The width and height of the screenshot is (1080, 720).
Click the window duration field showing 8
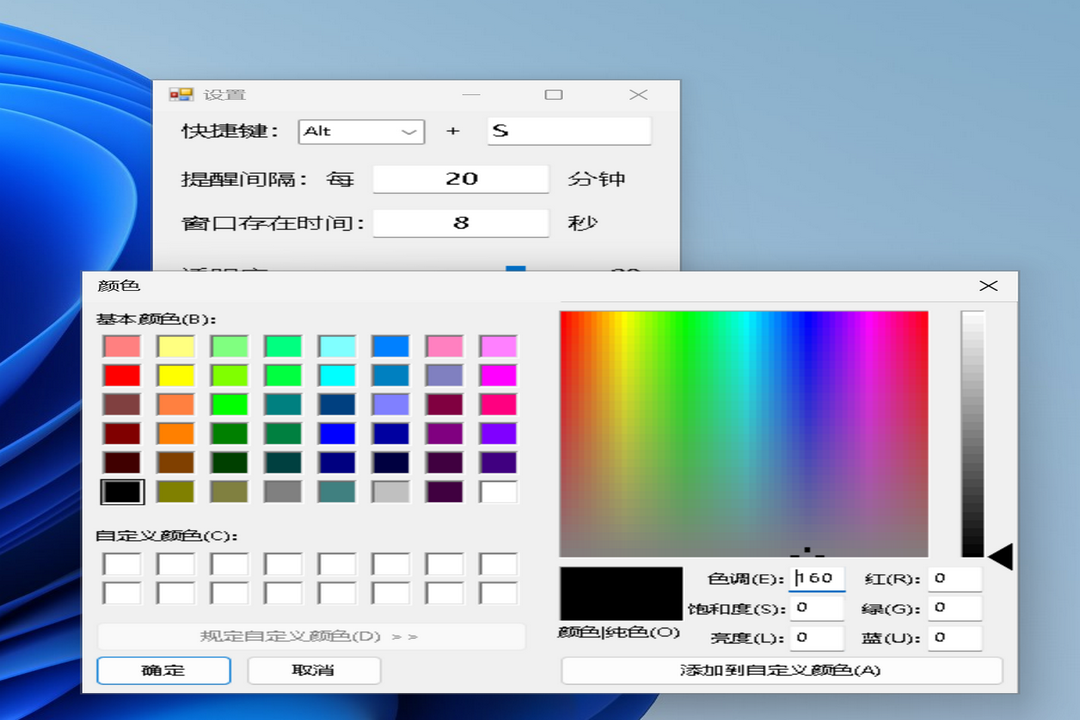tap(460, 223)
